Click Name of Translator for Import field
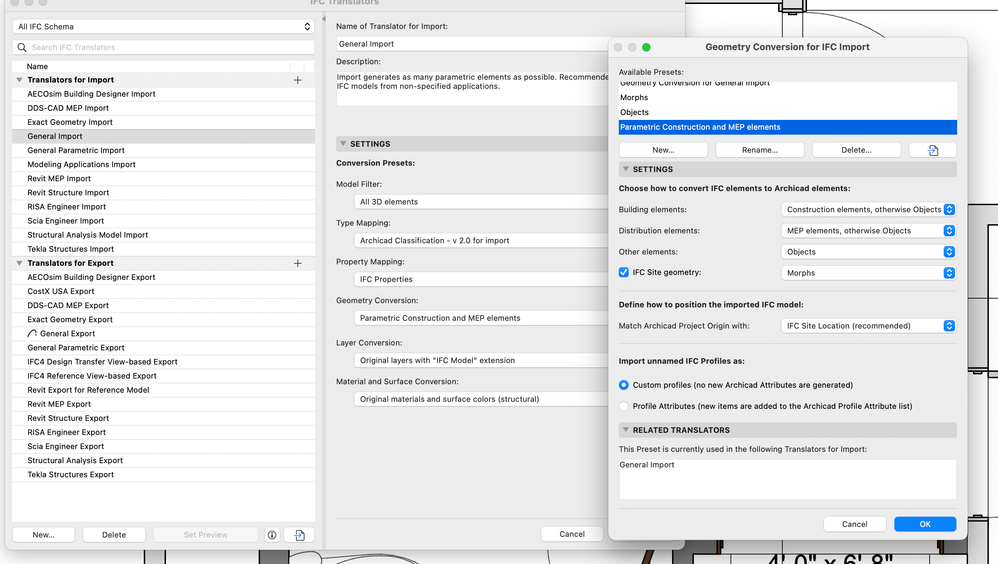 (x=472, y=44)
